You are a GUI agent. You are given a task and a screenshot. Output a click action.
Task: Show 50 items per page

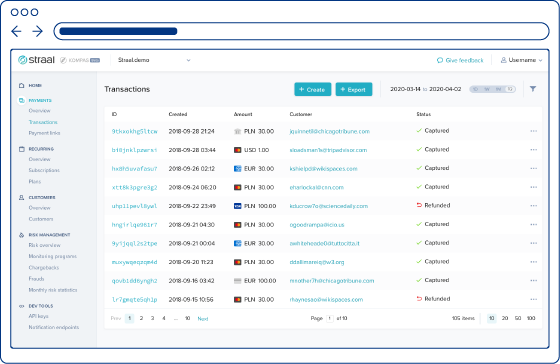click(x=518, y=318)
